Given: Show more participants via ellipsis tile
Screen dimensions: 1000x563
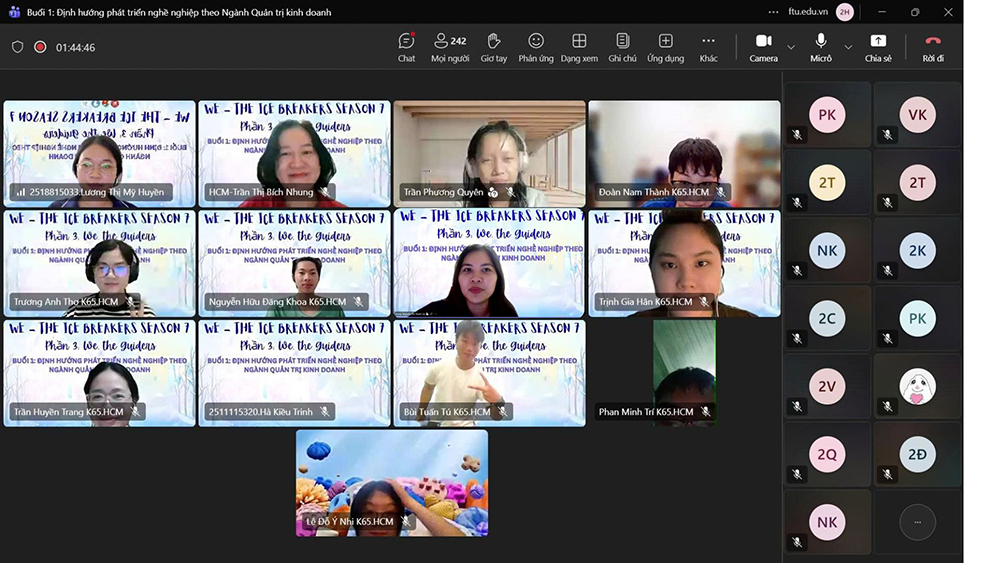Looking at the screenshot, I should point(917,522).
